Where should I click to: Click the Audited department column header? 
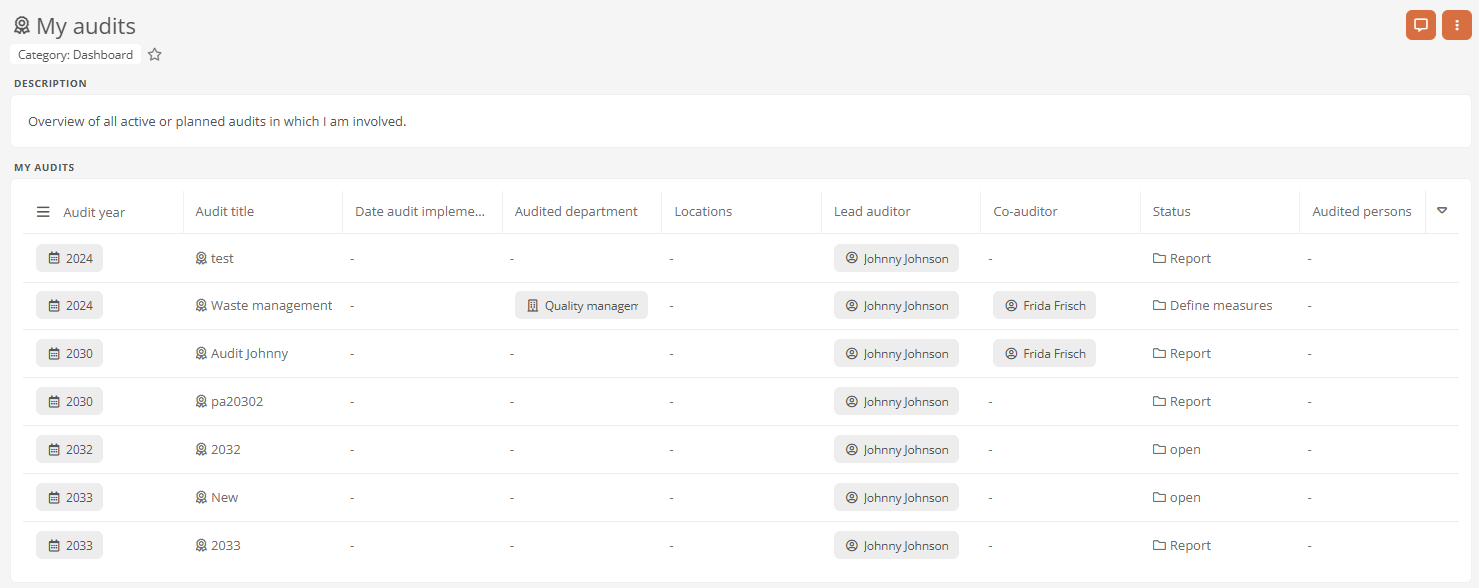tap(576, 212)
